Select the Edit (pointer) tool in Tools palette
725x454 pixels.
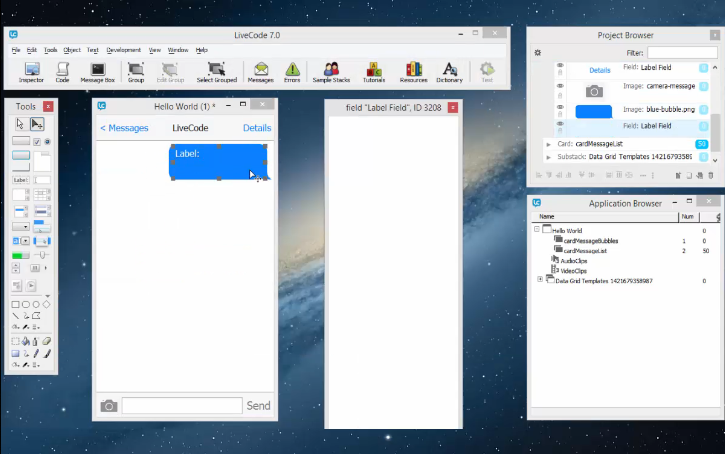click(37, 124)
